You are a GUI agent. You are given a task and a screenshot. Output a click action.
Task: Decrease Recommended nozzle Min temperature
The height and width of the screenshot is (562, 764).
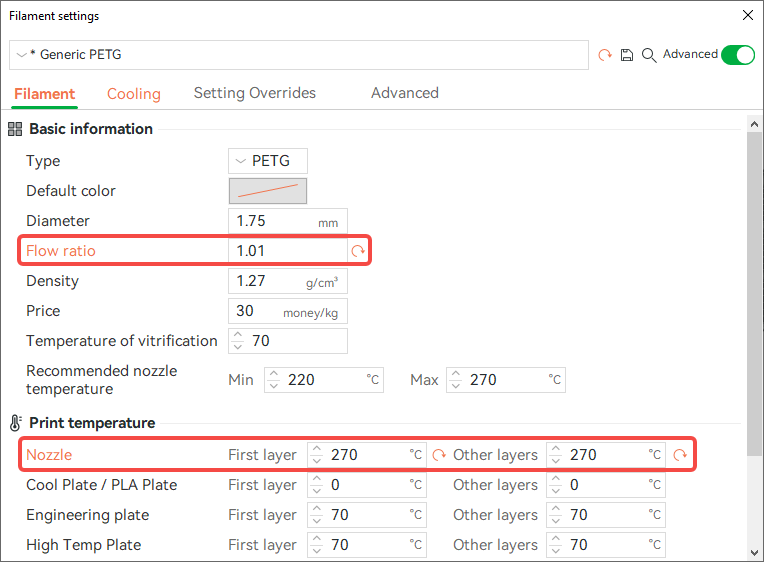(x=274, y=385)
